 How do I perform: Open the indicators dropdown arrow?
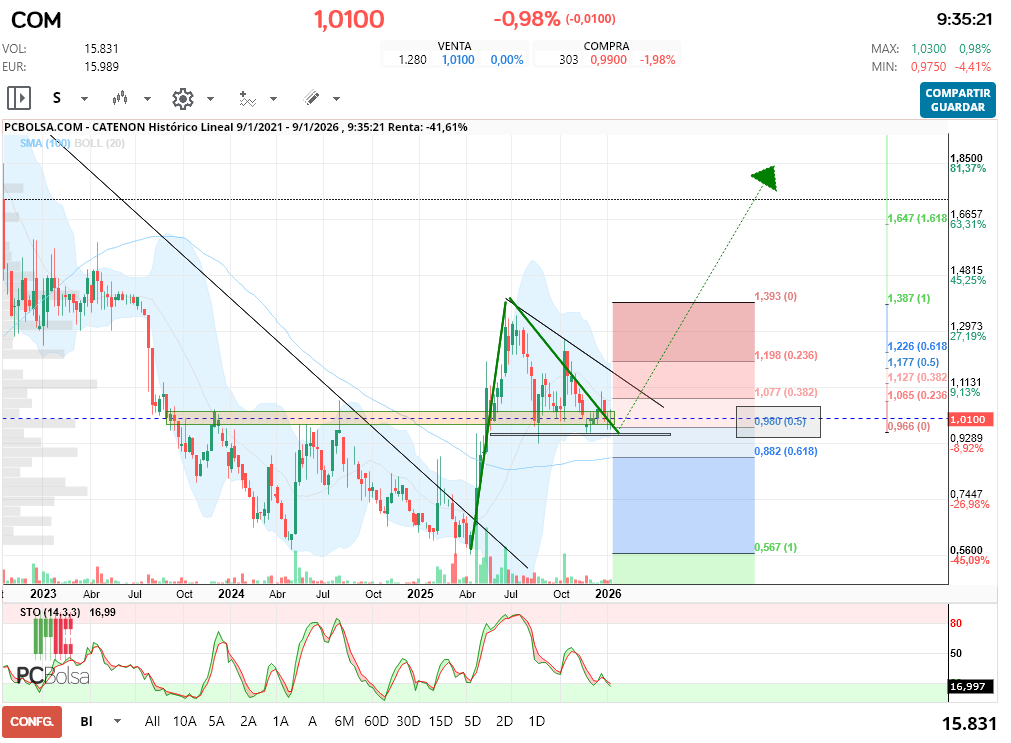point(273,99)
